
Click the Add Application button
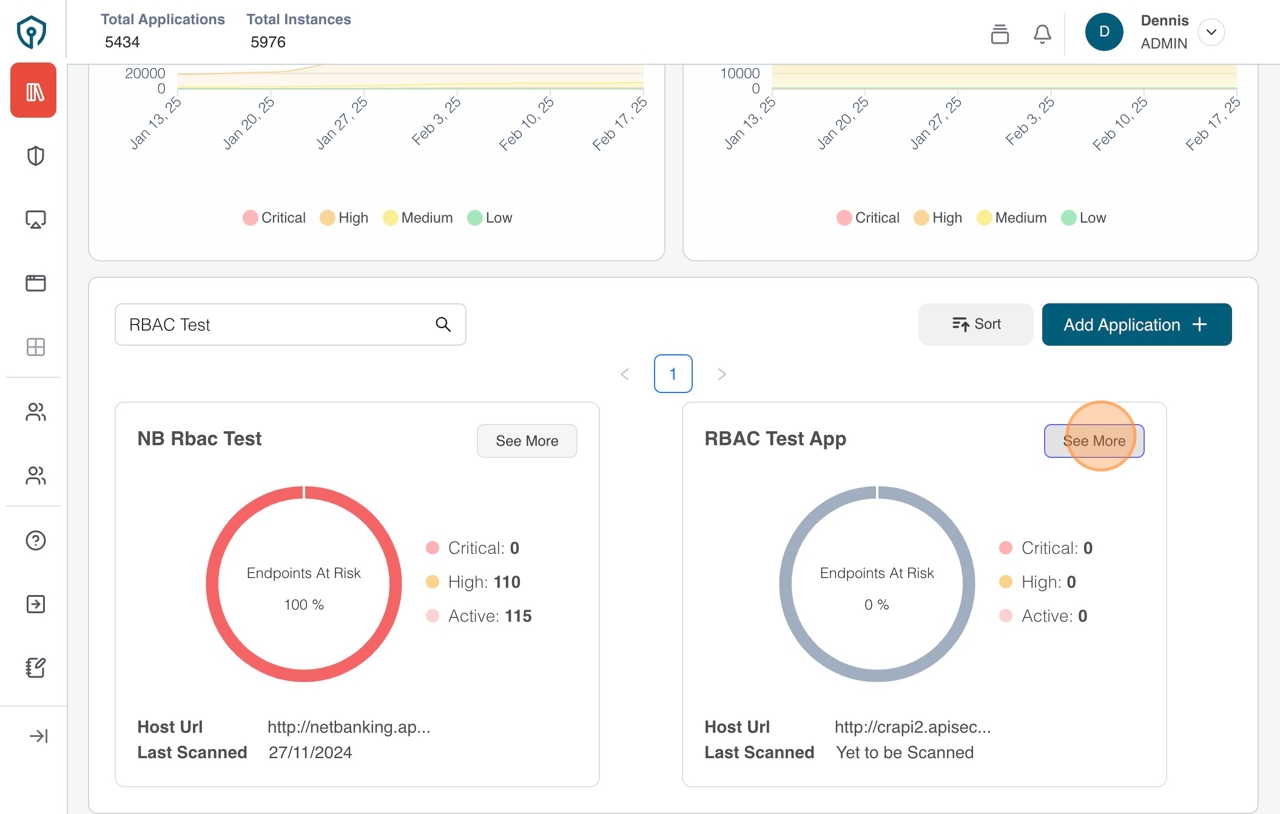(1136, 325)
